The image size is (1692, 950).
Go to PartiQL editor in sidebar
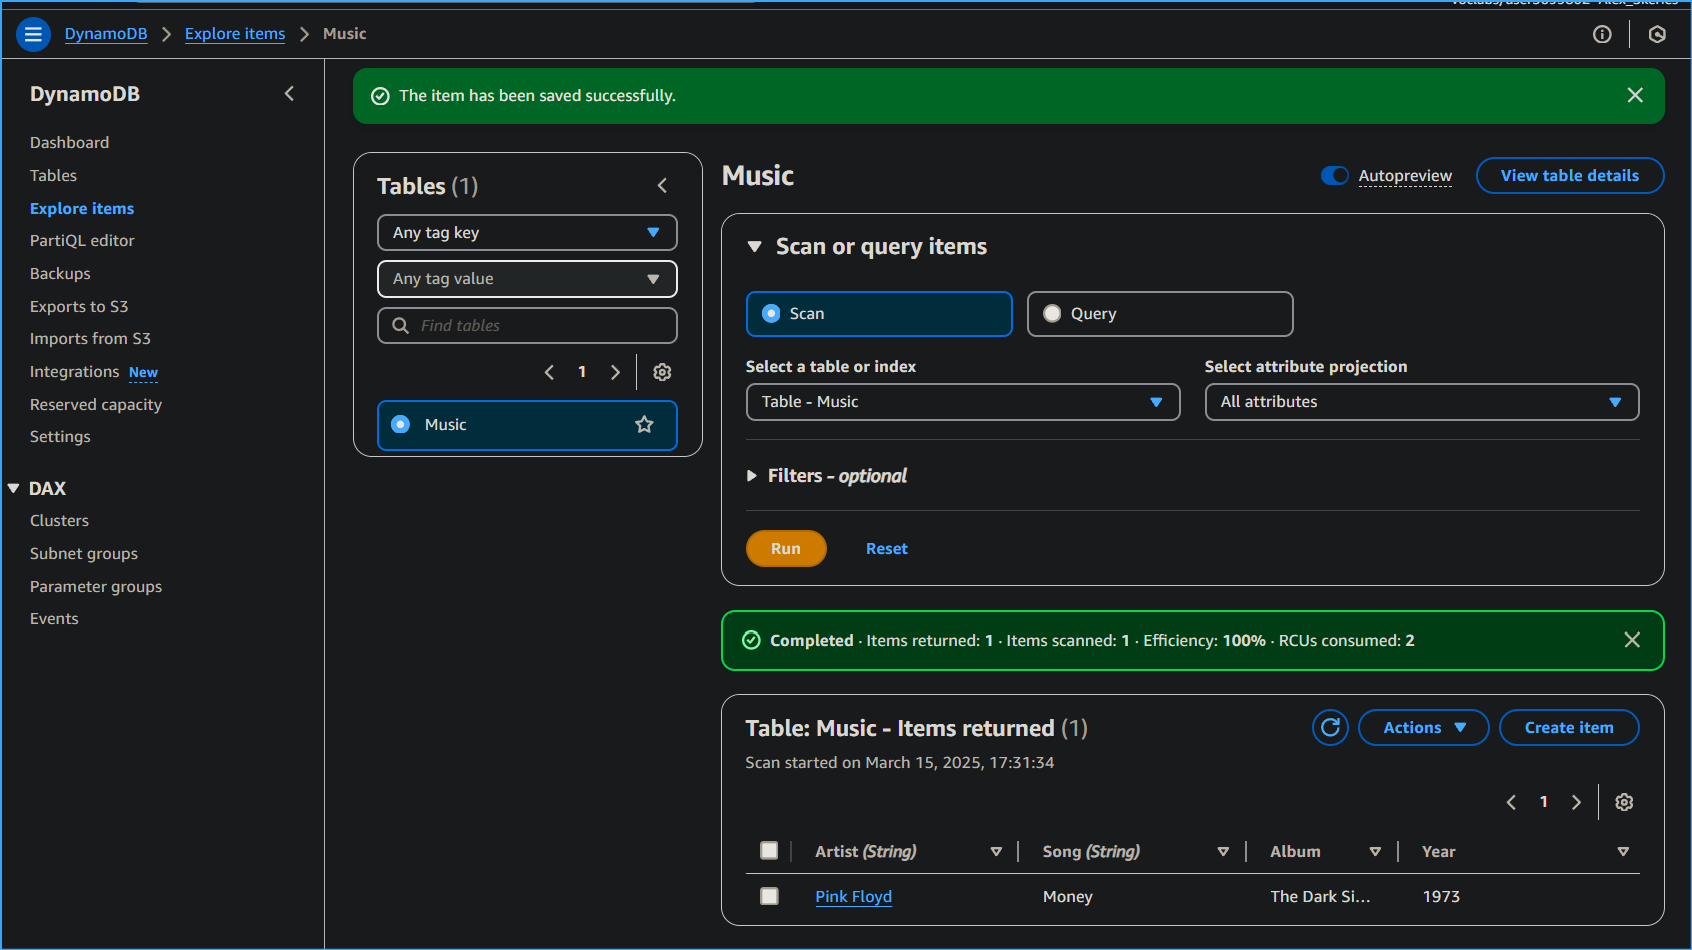(x=82, y=241)
